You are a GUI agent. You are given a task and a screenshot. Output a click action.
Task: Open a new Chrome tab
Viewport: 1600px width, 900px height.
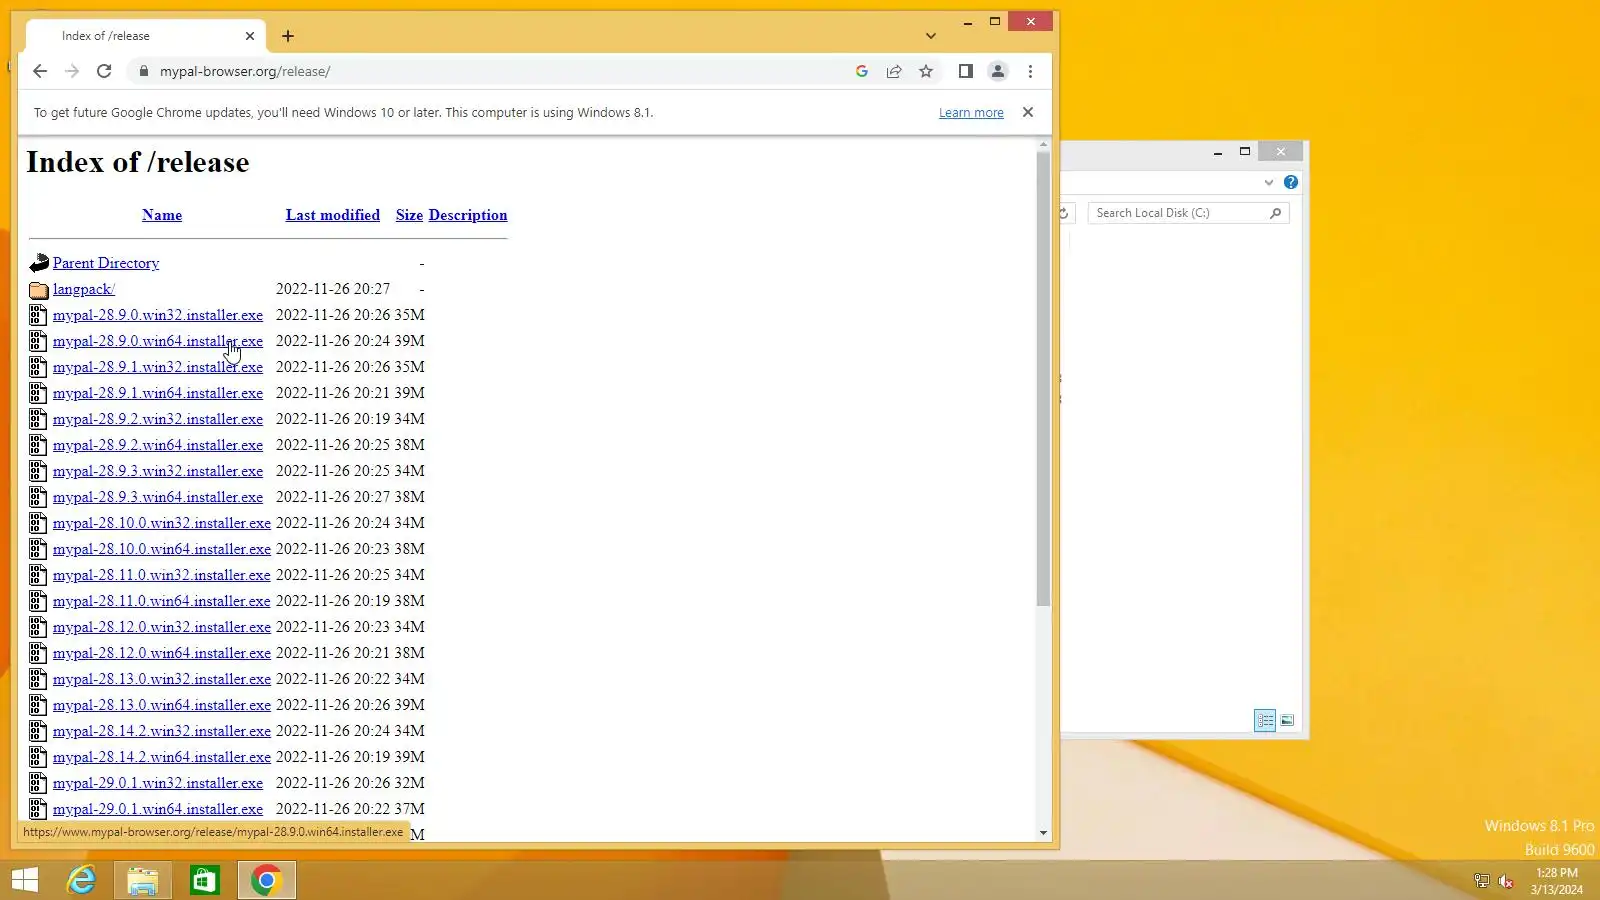click(288, 36)
